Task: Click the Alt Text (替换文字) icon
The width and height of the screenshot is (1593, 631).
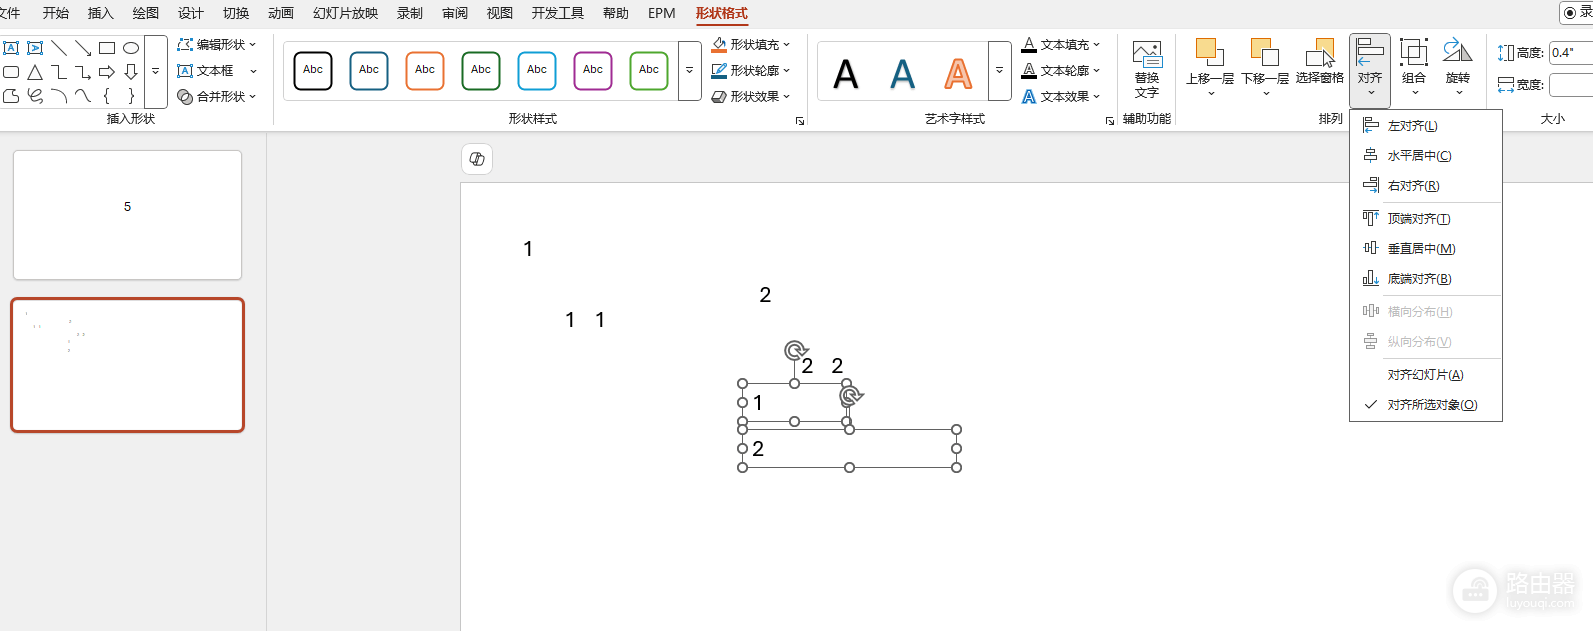Action: coord(1147,68)
